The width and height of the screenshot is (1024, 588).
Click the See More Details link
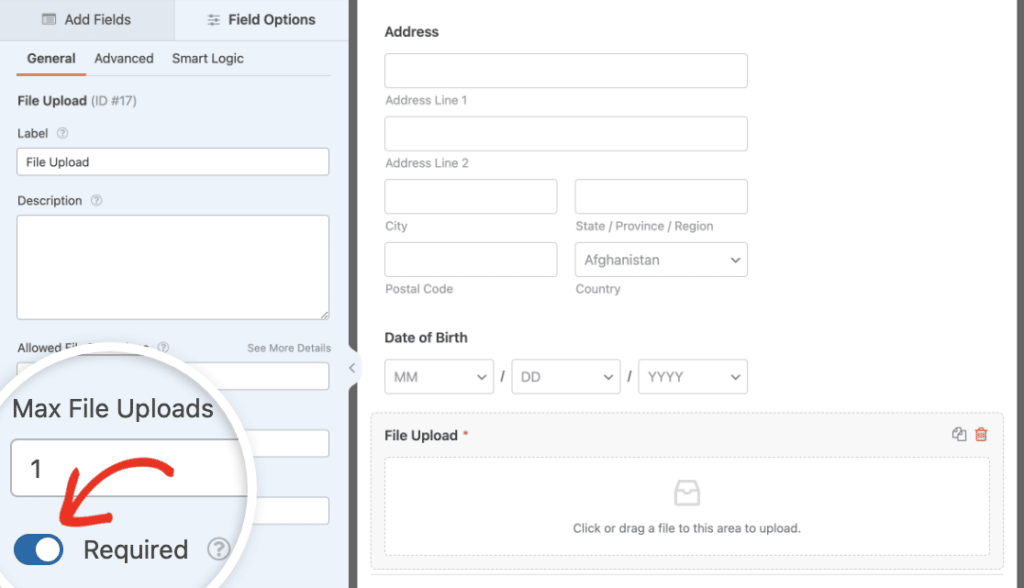click(288, 348)
